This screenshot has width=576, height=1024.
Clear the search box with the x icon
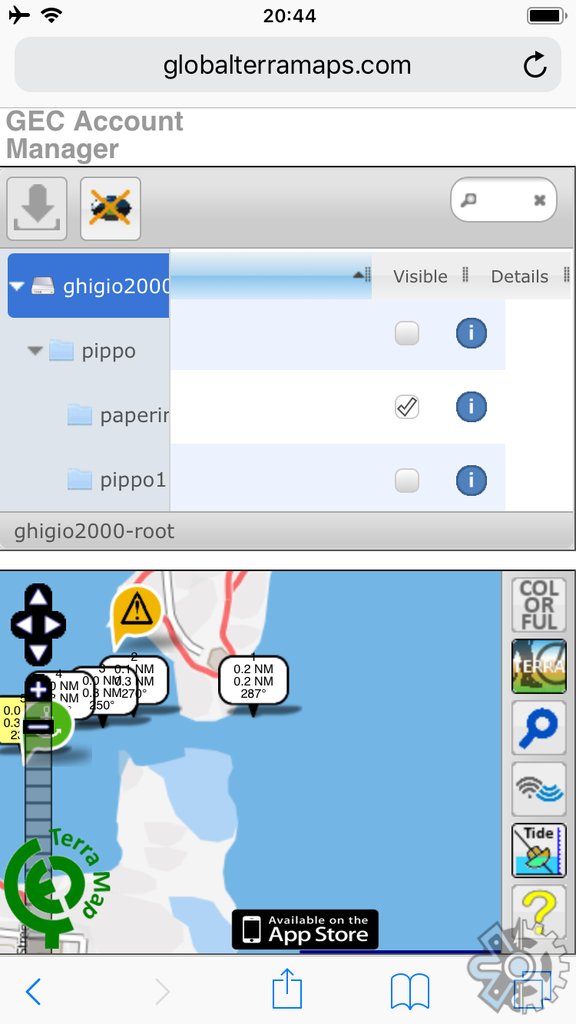[539, 200]
